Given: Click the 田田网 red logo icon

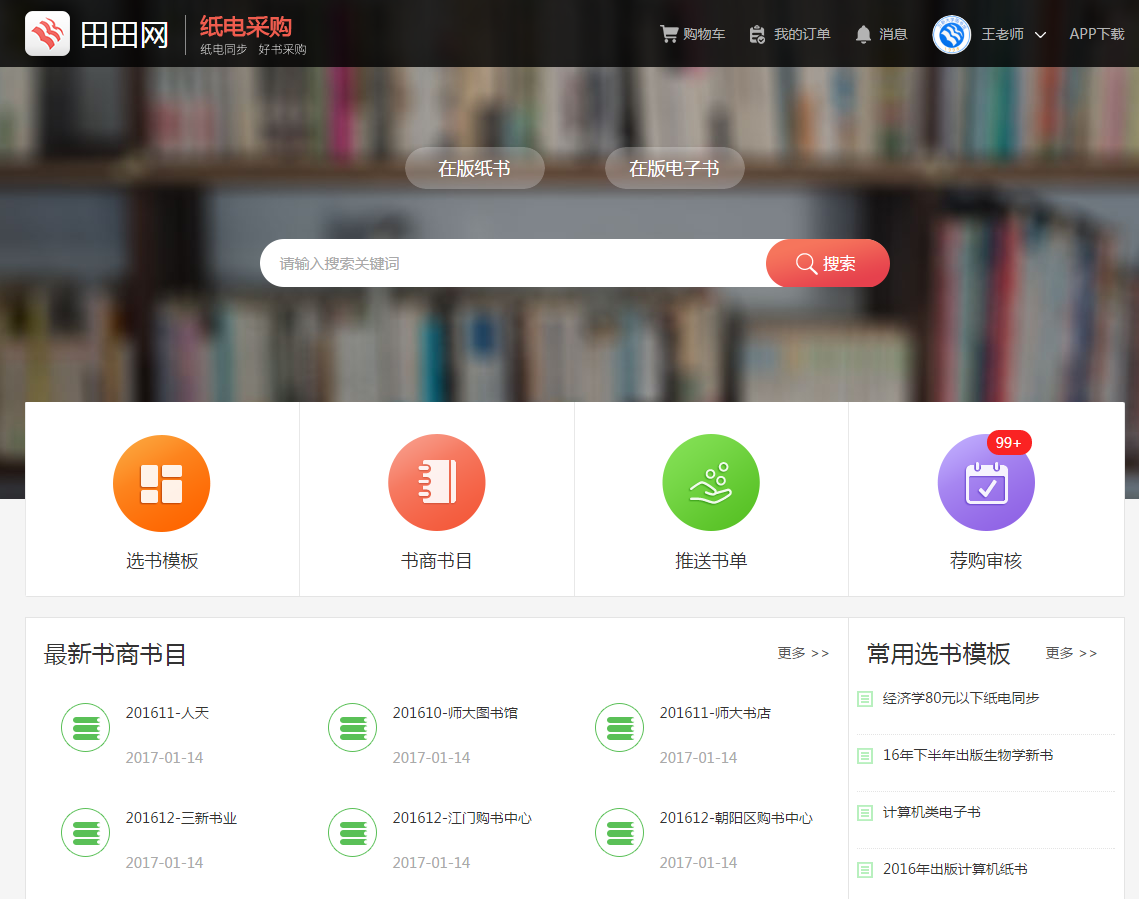Looking at the screenshot, I should tap(47, 33).
